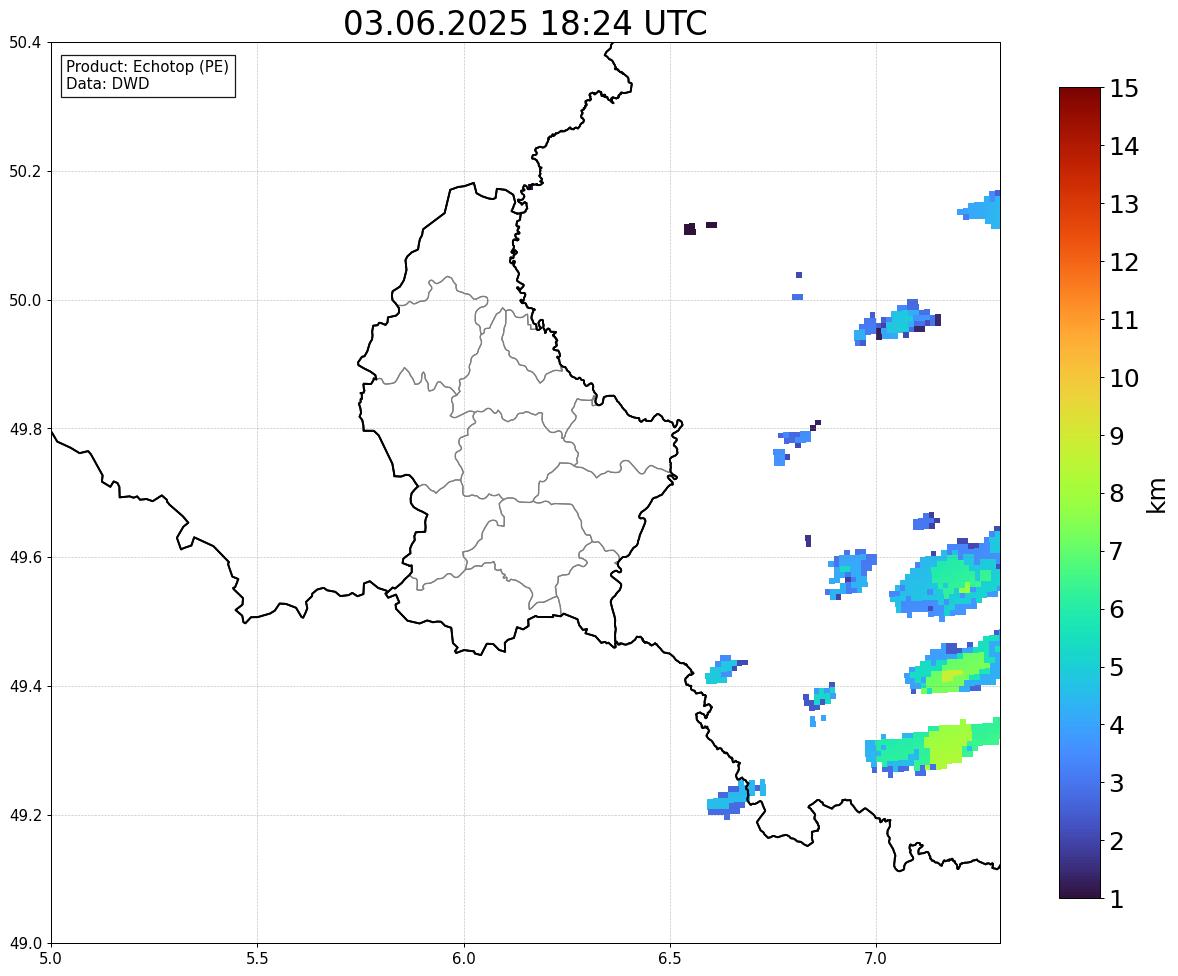Click the green 7 km band of colorbar
The image size is (1178, 976).
click(1080, 551)
